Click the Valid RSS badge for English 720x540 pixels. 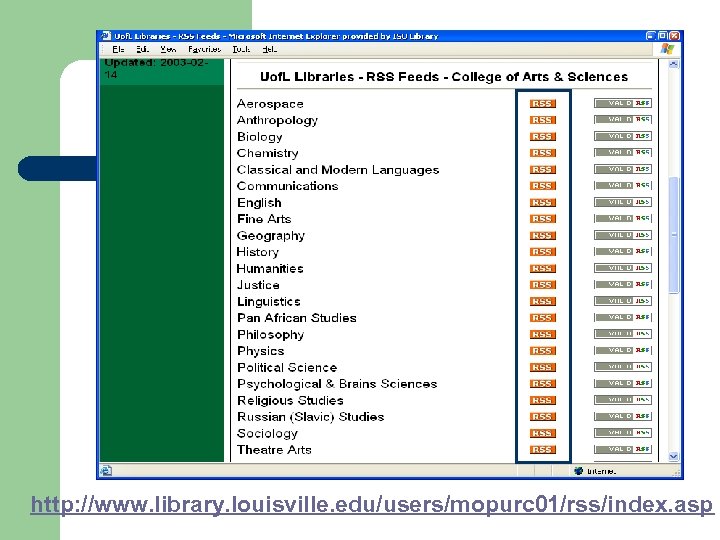(623, 202)
